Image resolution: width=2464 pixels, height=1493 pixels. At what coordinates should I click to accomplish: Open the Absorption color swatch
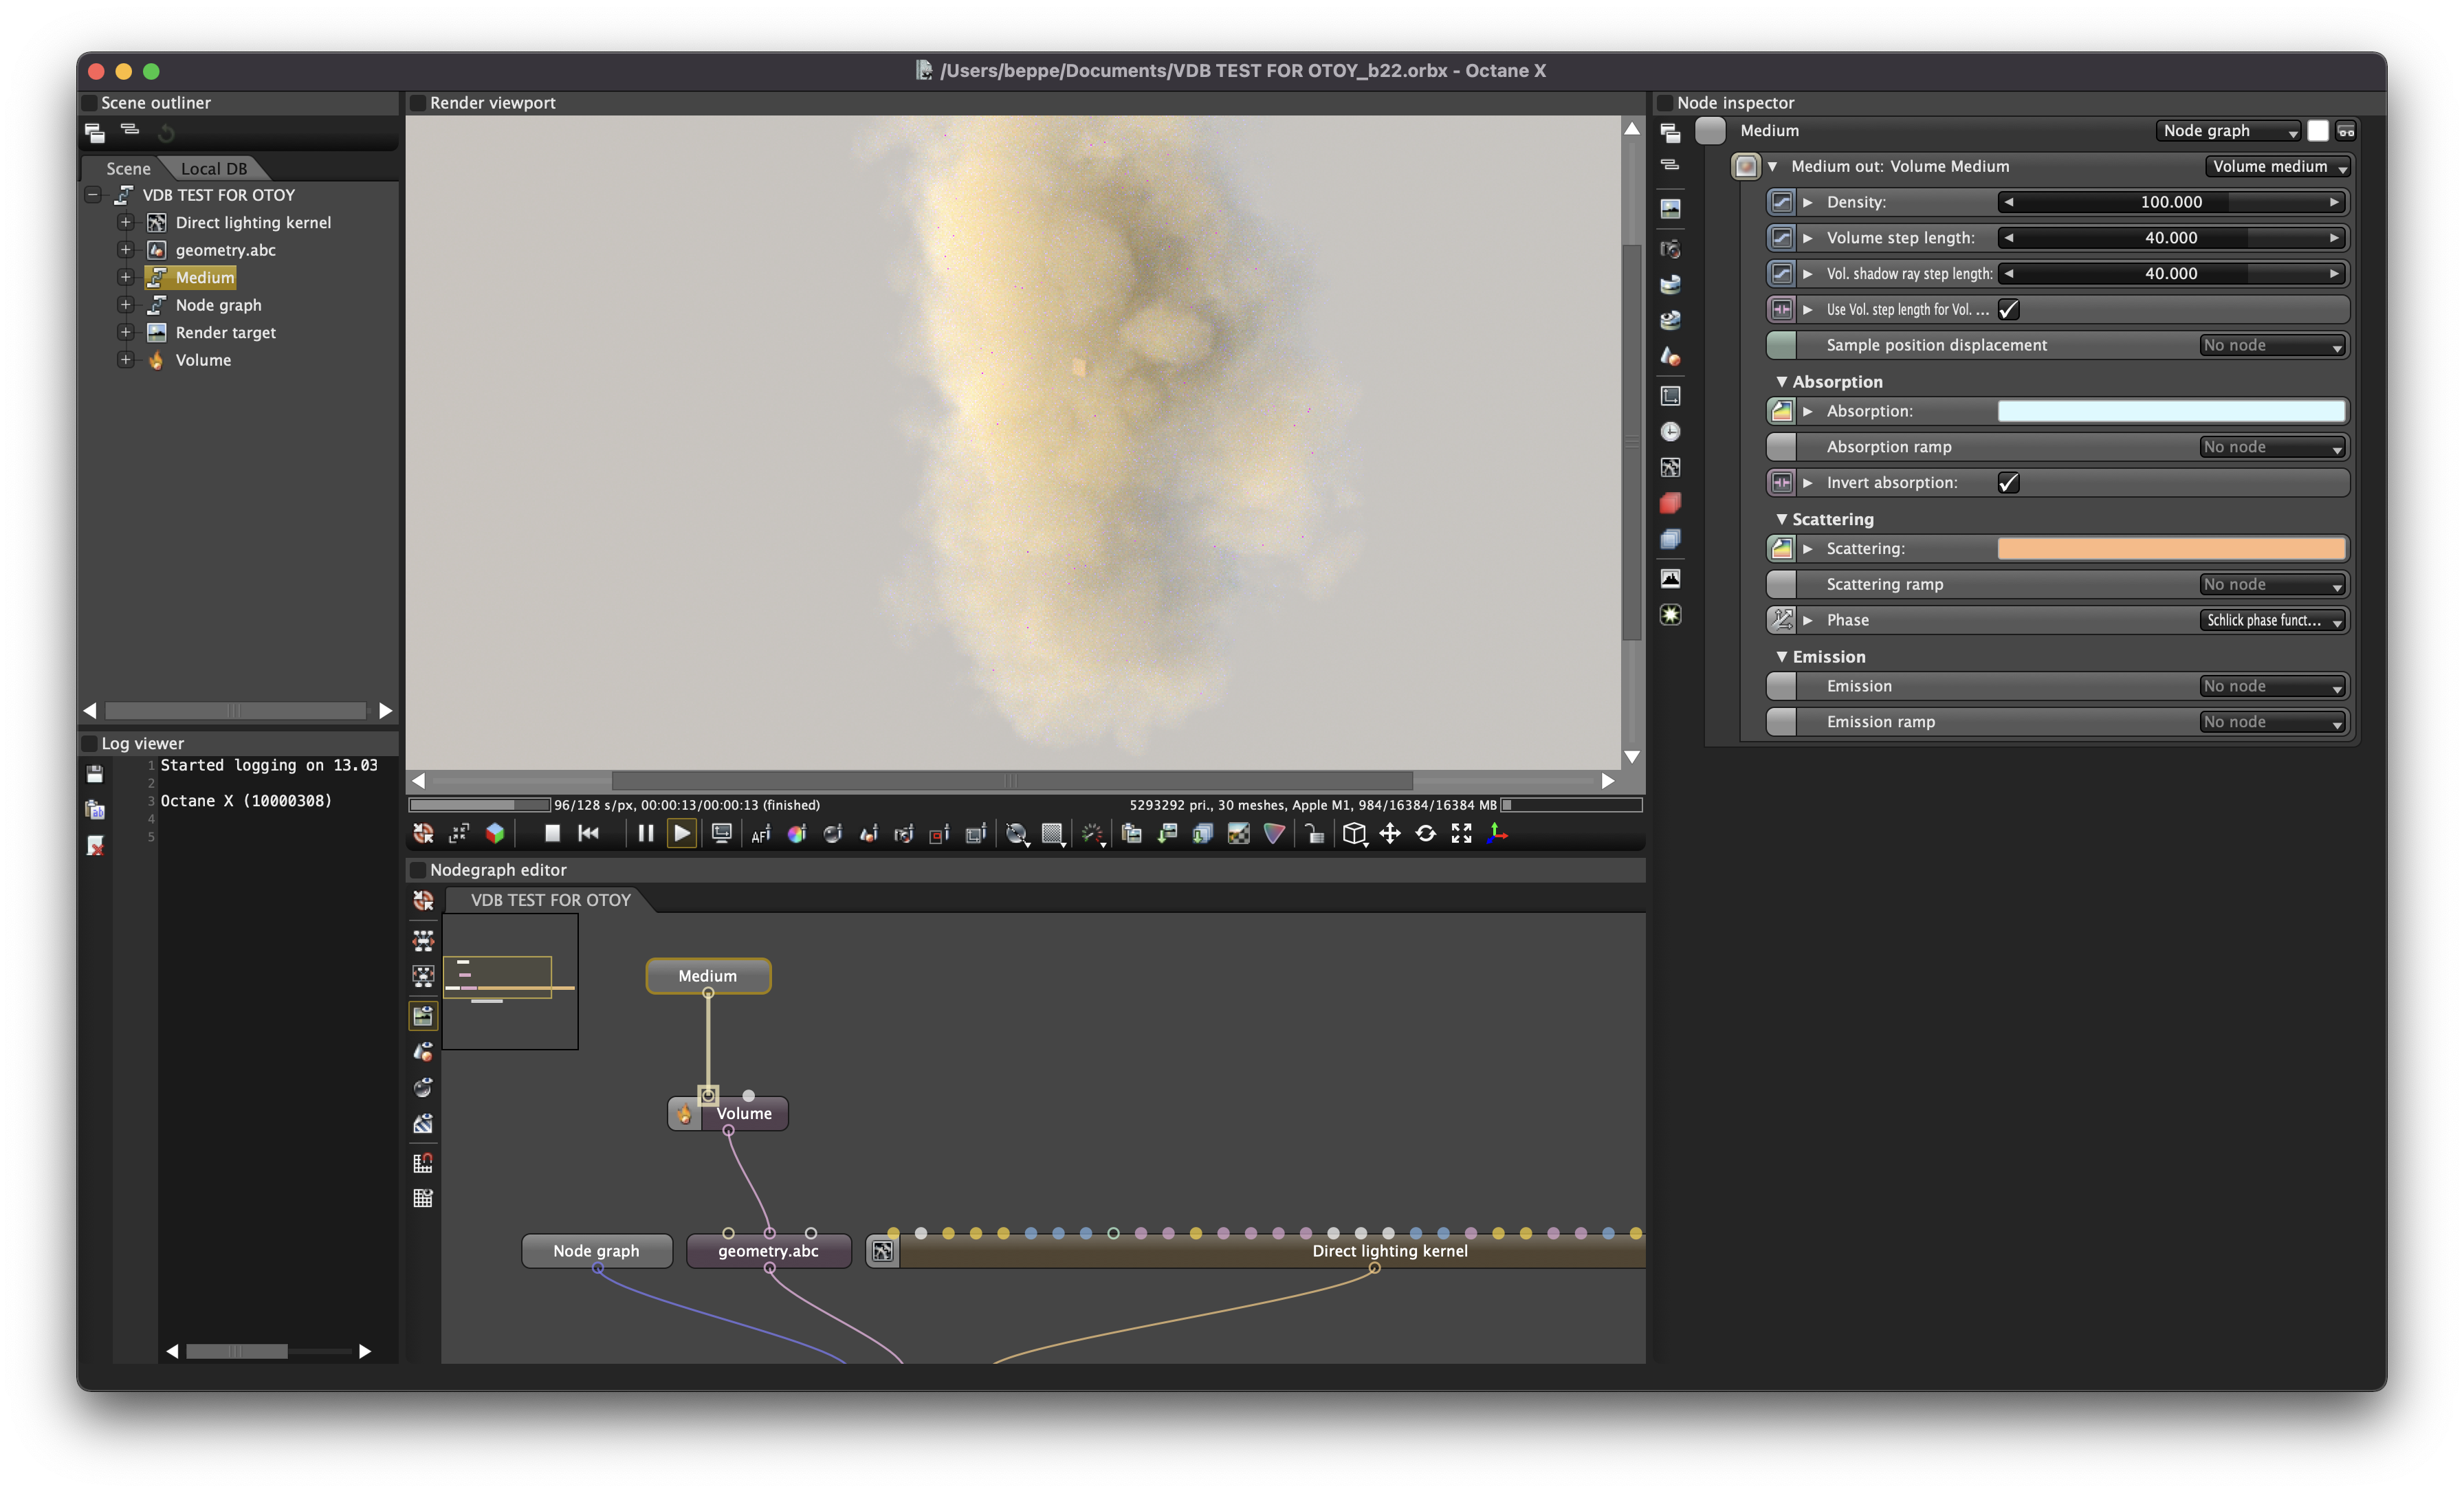point(2171,411)
